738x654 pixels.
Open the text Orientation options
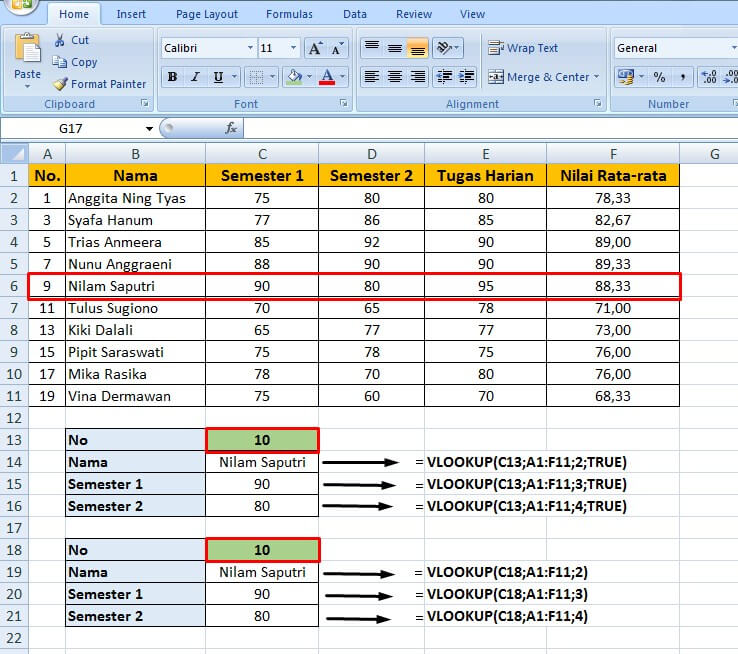click(448, 48)
